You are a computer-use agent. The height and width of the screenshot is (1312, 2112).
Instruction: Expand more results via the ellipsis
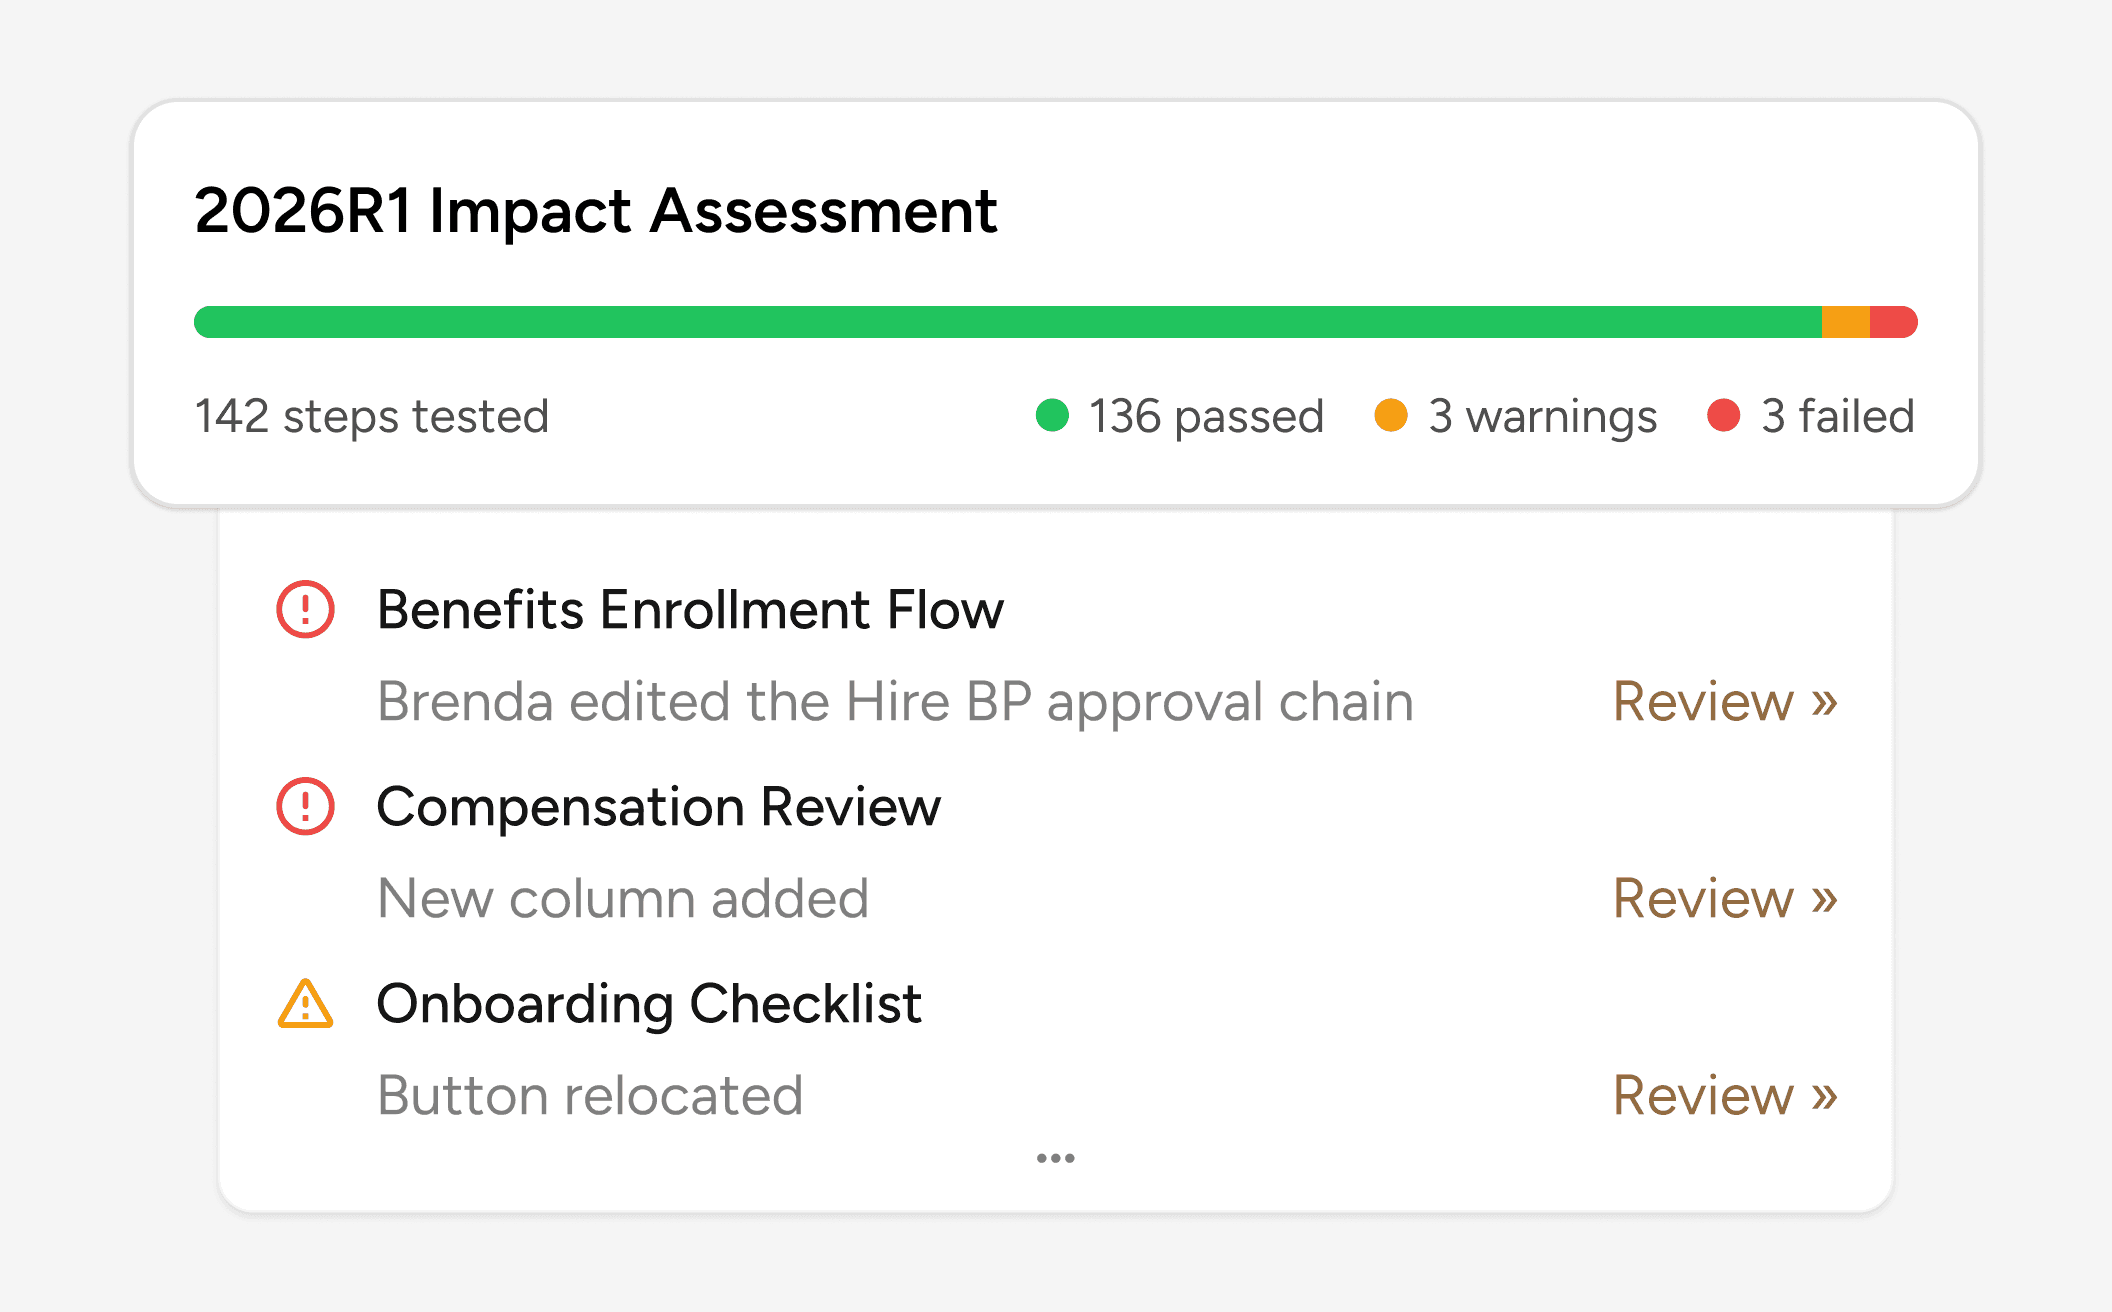(x=1056, y=1158)
